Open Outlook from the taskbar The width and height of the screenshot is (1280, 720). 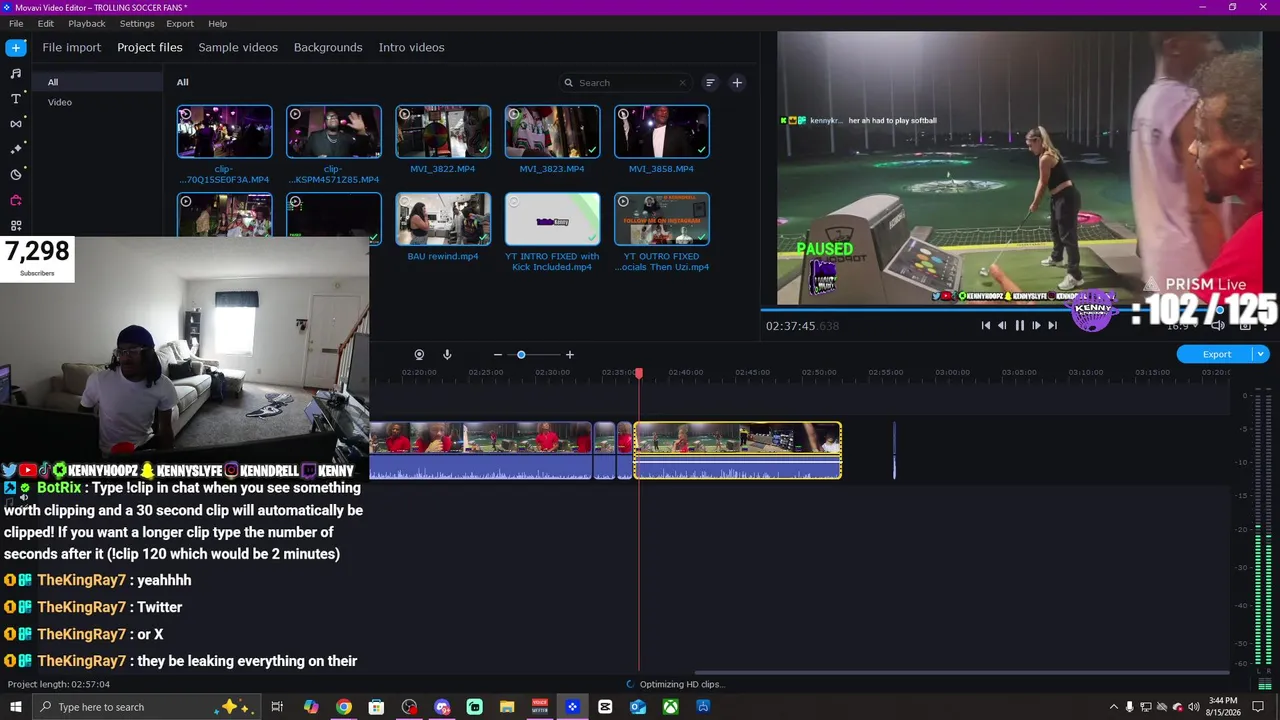(x=638, y=707)
